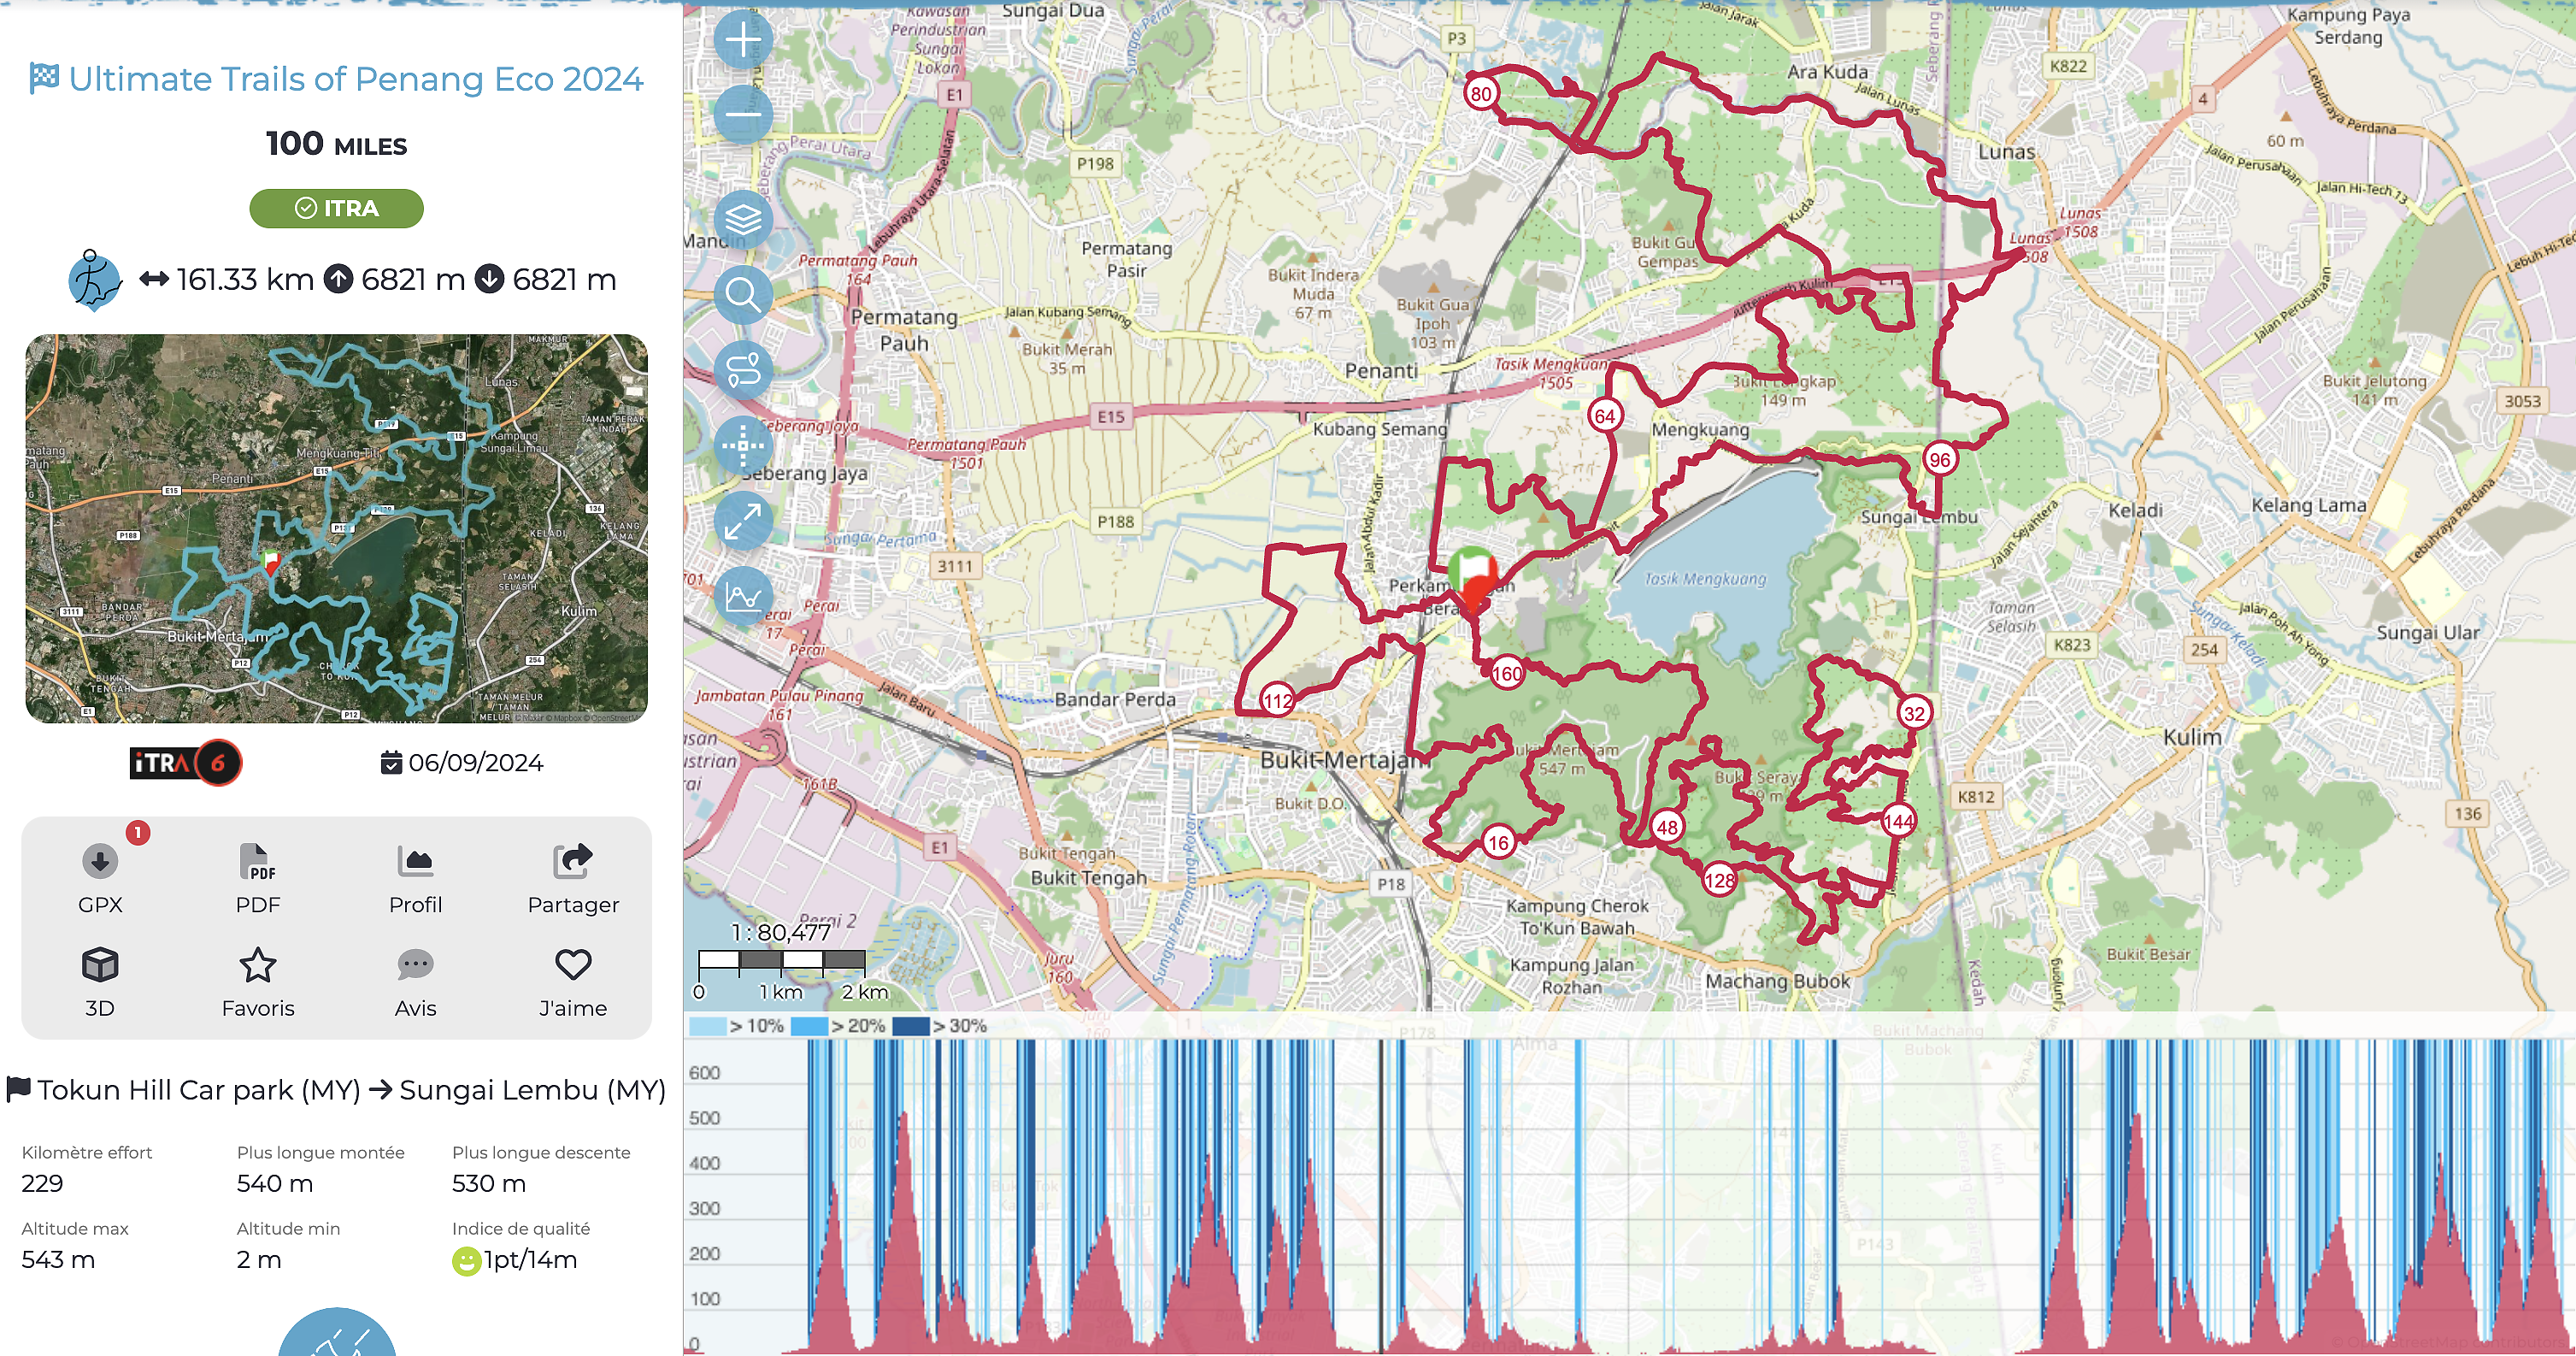This screenshot has width=2576, height=1356.
Task: Select kilometer marker 144 on map
Action: pyautogui.click(x=1898, y=821)
